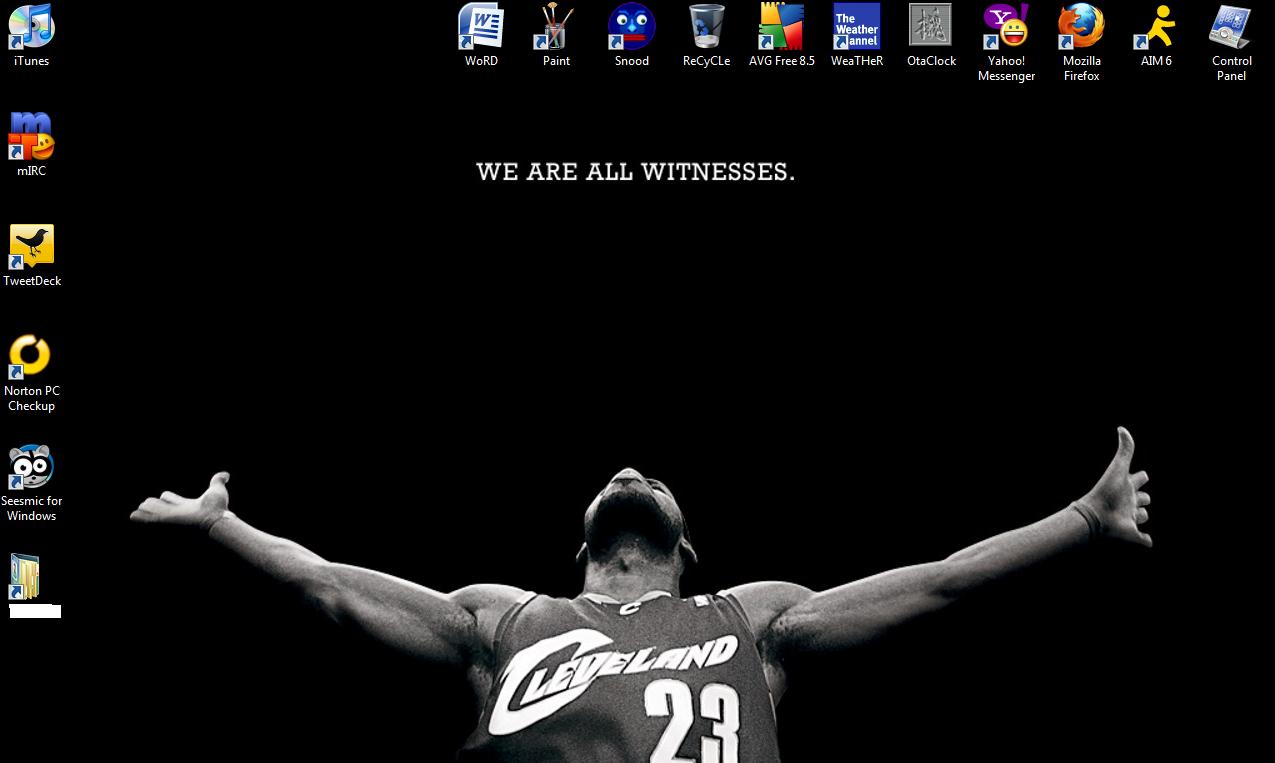Click the Seesmic for Windows raccoon icon
This screenshot has width=1275, height=763.
pos(31,467)
